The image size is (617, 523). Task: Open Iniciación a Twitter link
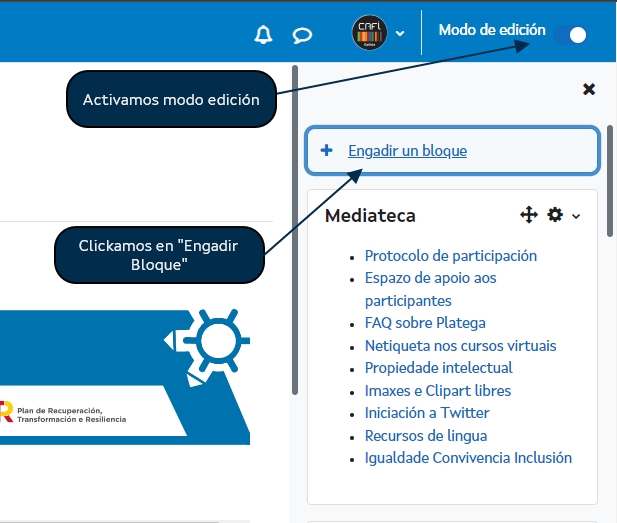(427, 413)
